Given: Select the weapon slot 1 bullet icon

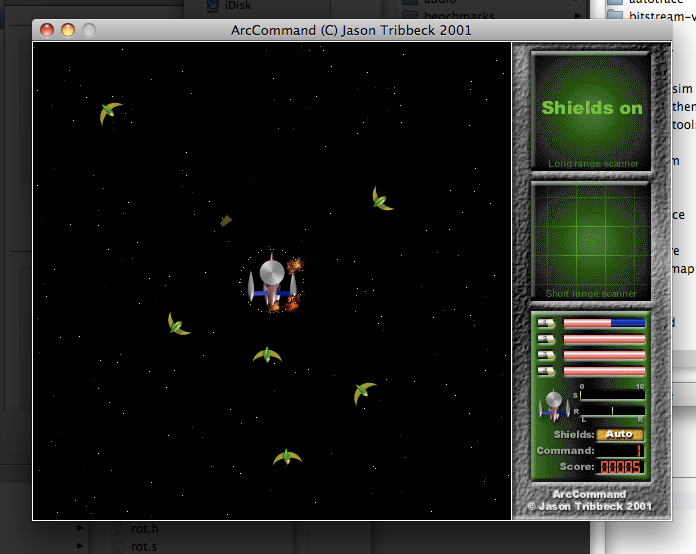Looking at the screenshot, I should click(546, 324).
